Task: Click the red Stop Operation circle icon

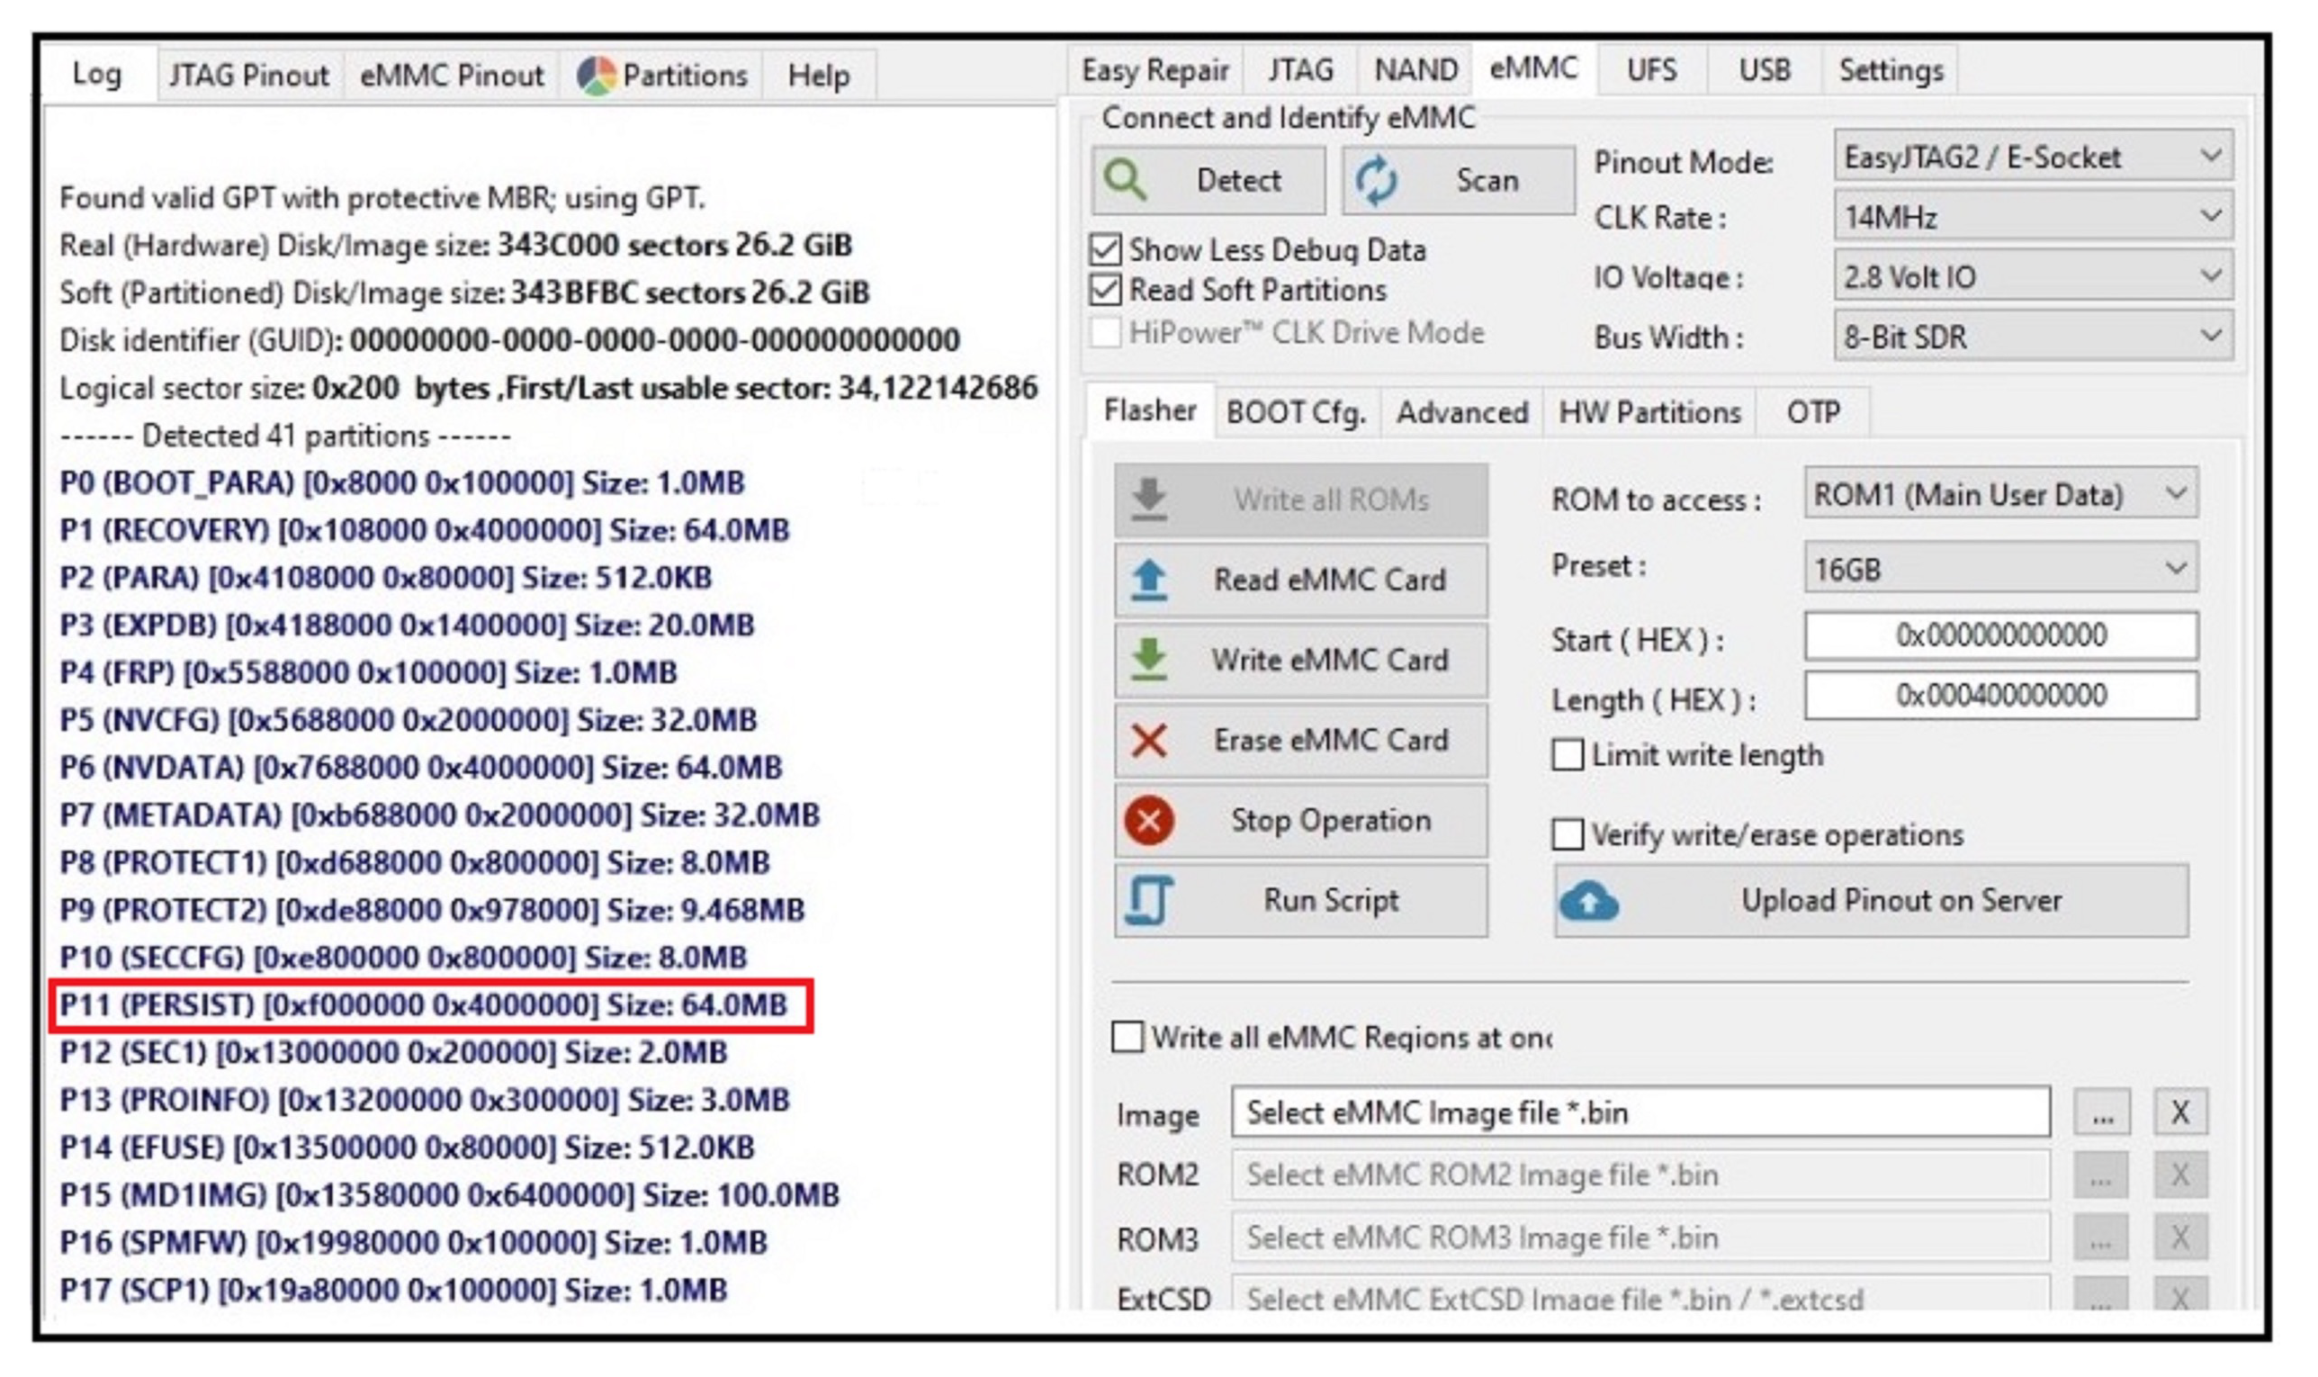Action: [1149, 821]
